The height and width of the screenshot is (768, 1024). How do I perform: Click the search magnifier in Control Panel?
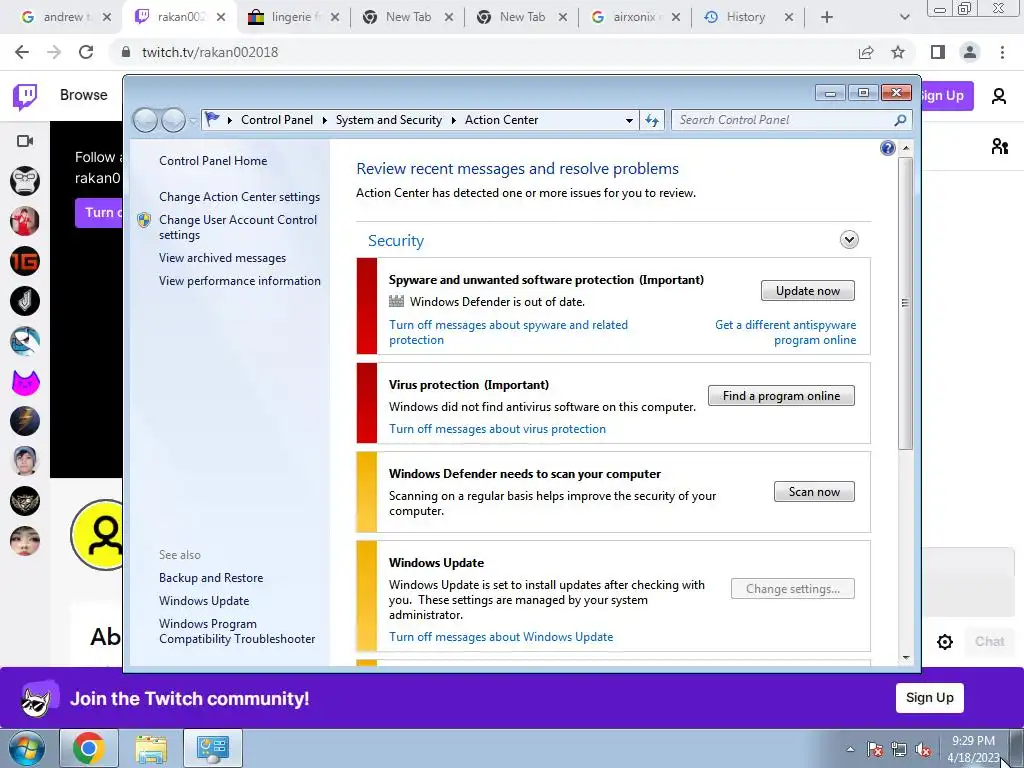[x=900, y=120]
